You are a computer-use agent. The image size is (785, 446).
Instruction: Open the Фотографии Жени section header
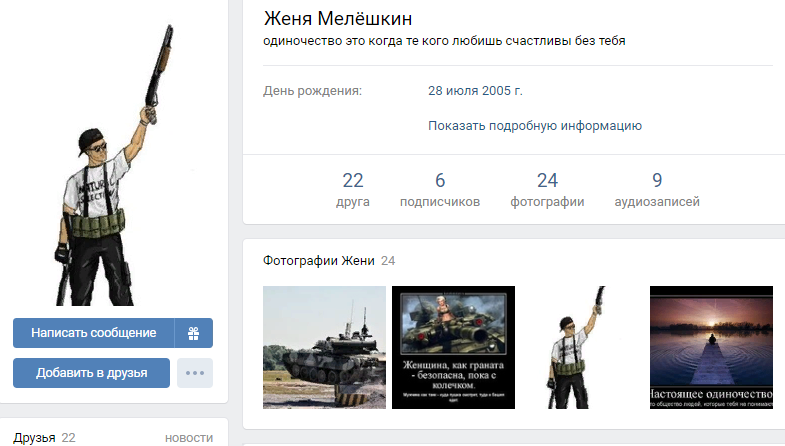tap(319, 261)
